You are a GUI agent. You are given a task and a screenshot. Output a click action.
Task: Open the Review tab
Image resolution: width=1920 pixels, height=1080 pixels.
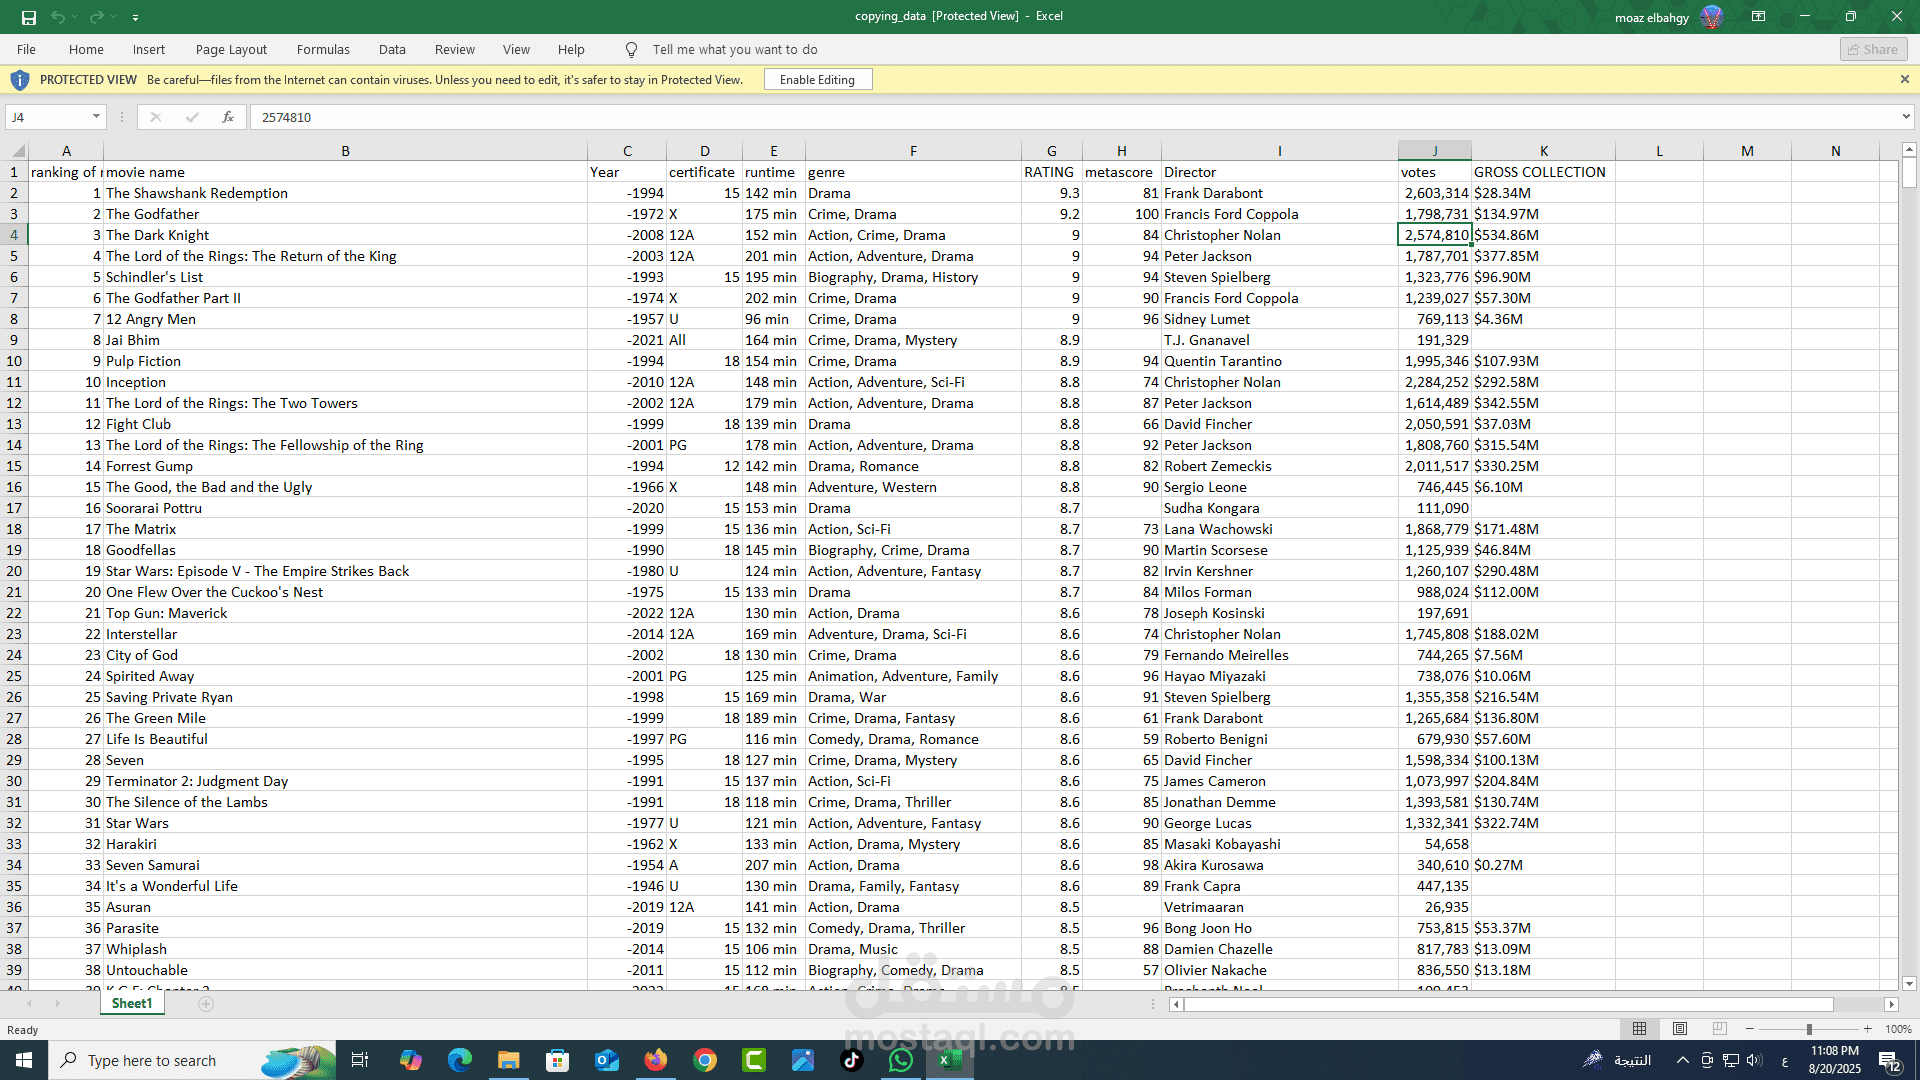pyautogui.click(x=455, y=49)
